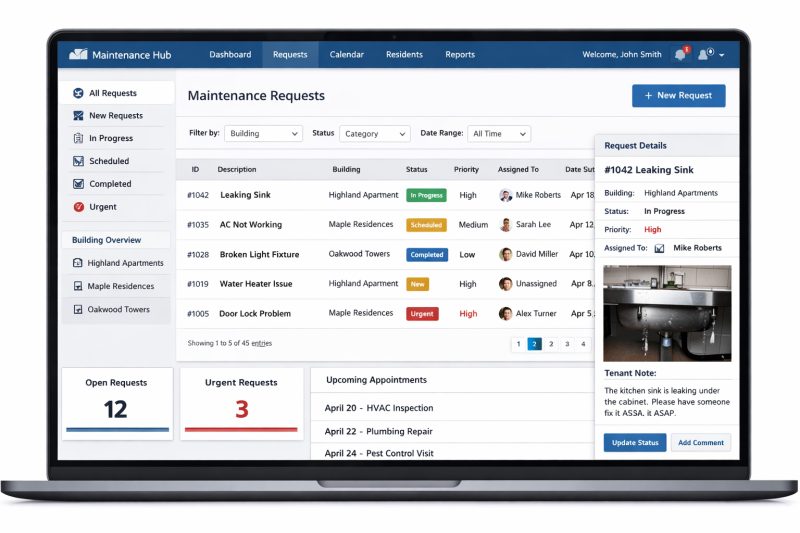The image size is (800, 533).
Task: Click the April 20 HVAC Inspection appointment
Action: [x=379, y=408]
